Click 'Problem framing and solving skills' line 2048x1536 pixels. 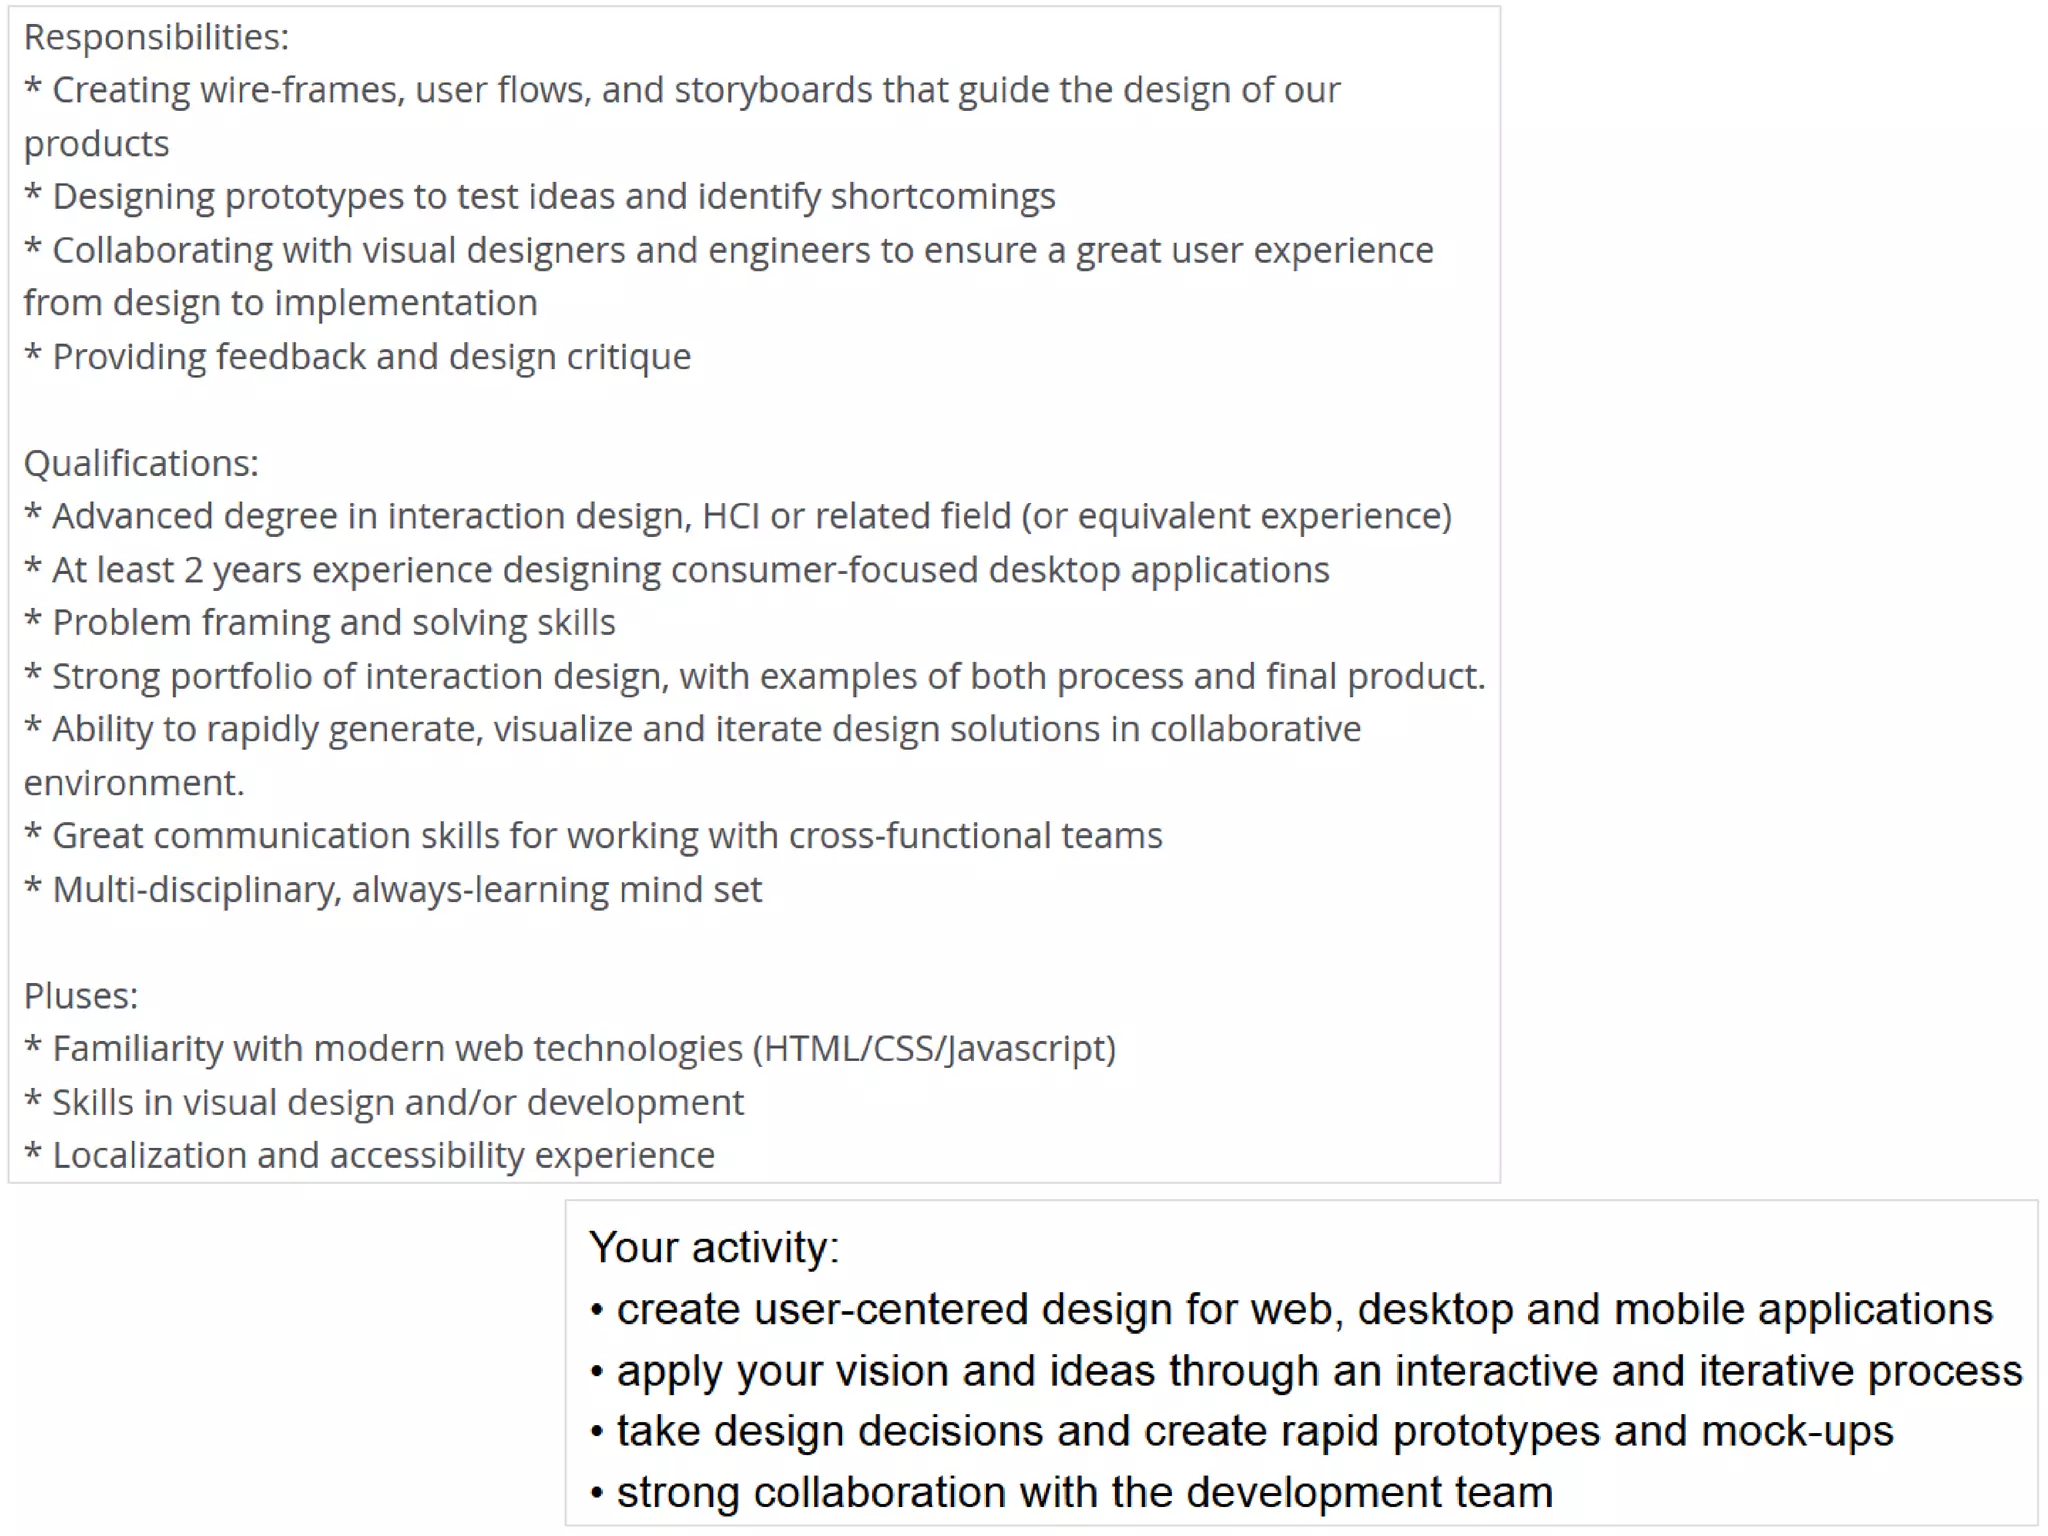click(320, 623)
